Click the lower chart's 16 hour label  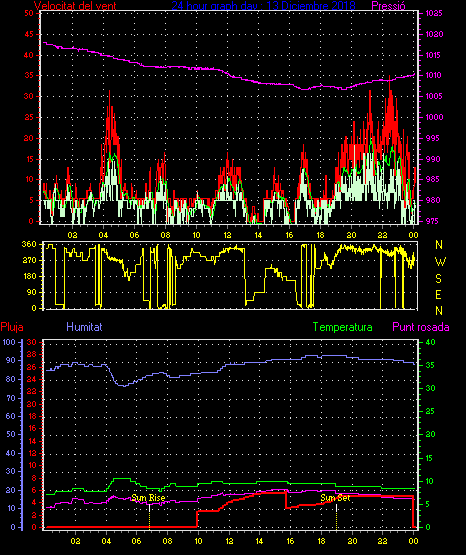point(290,541)
